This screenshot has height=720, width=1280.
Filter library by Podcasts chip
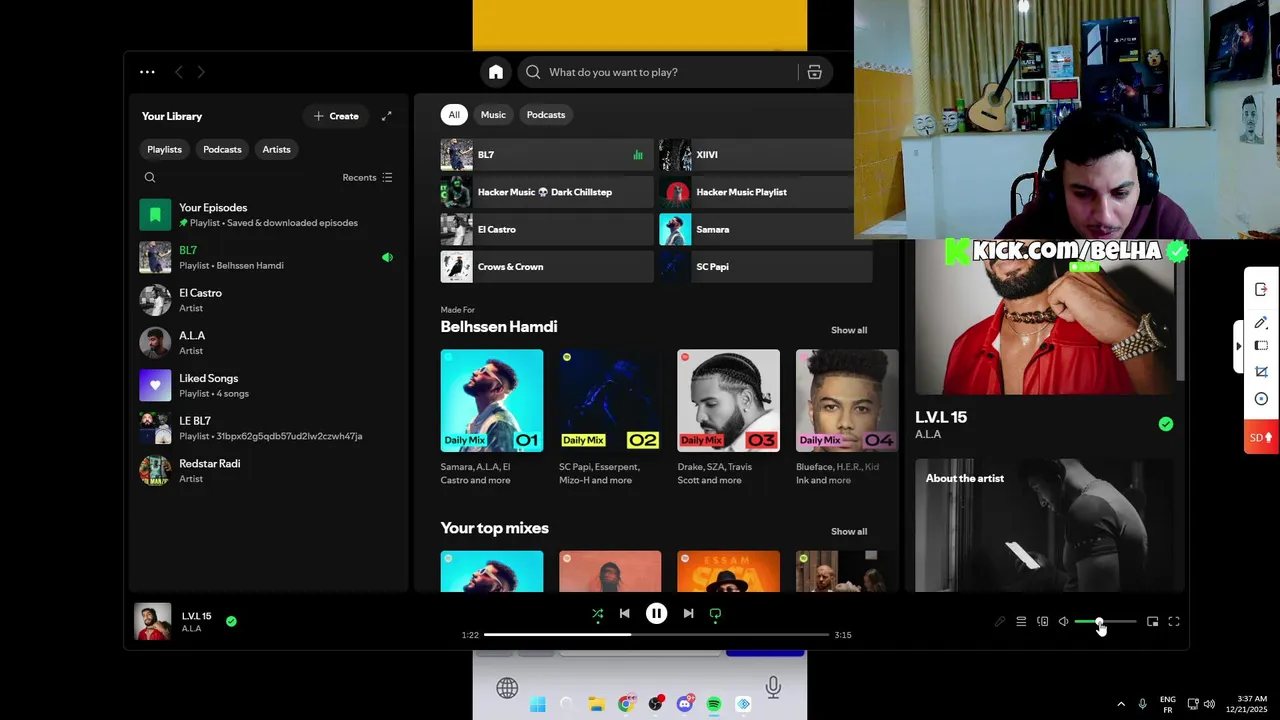tap(222, 149)
